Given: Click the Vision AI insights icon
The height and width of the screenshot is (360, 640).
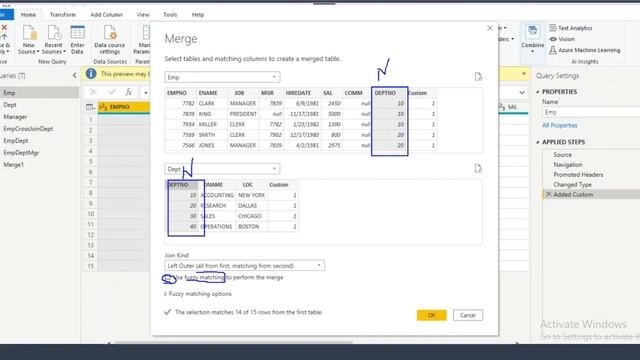Looking at the screenshot, I should tap(553, 39).
